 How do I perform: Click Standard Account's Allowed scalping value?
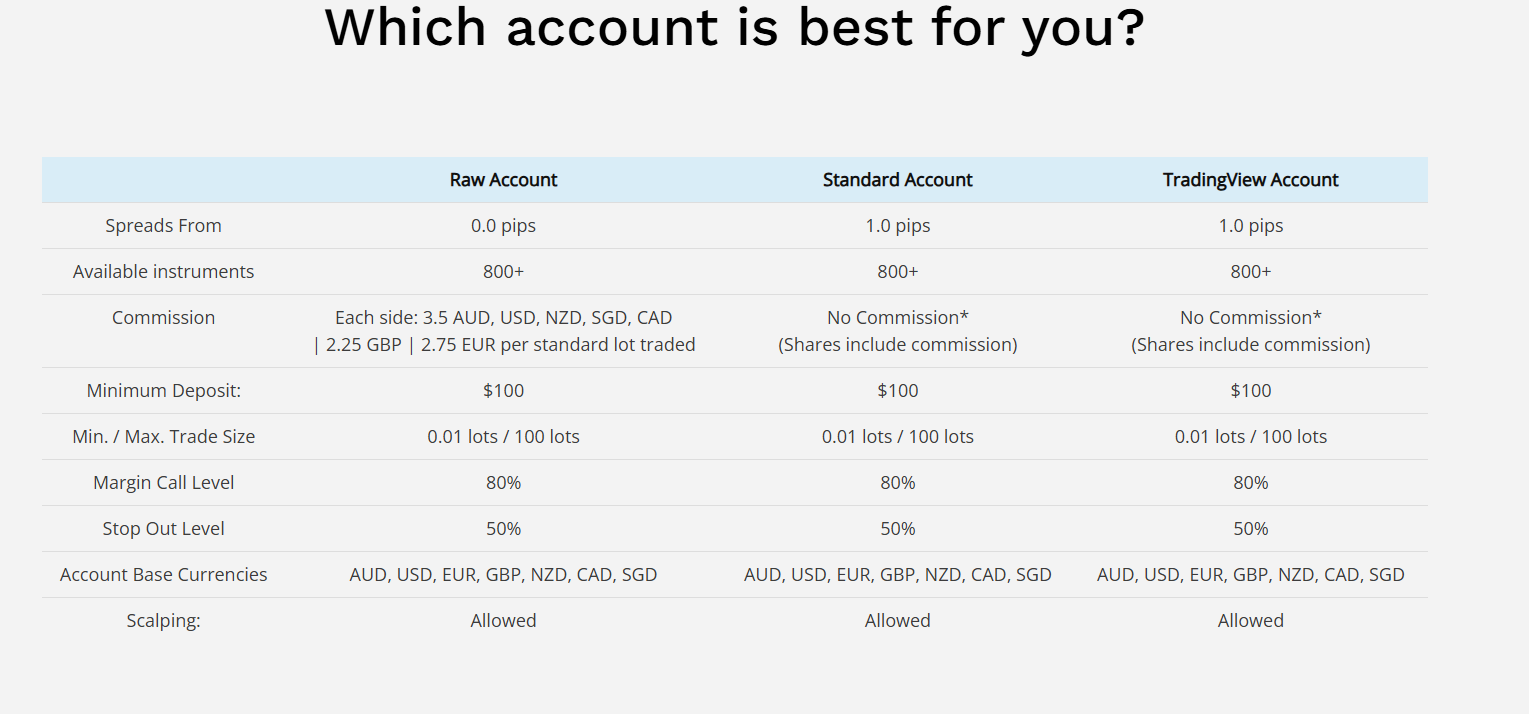point(897,621)
